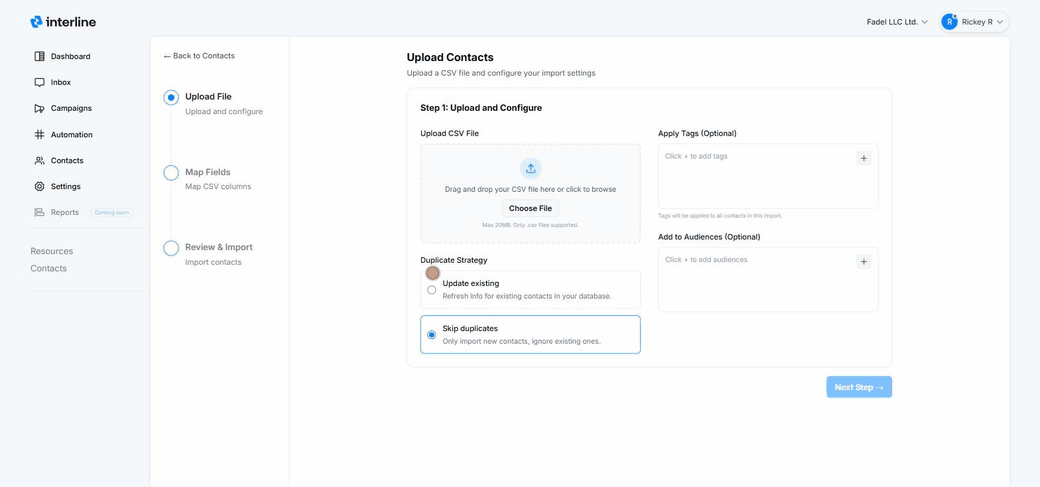Screen dimensions: 1040x487
Task: Select the Map Fields step circle
Action: pos(171,173)
